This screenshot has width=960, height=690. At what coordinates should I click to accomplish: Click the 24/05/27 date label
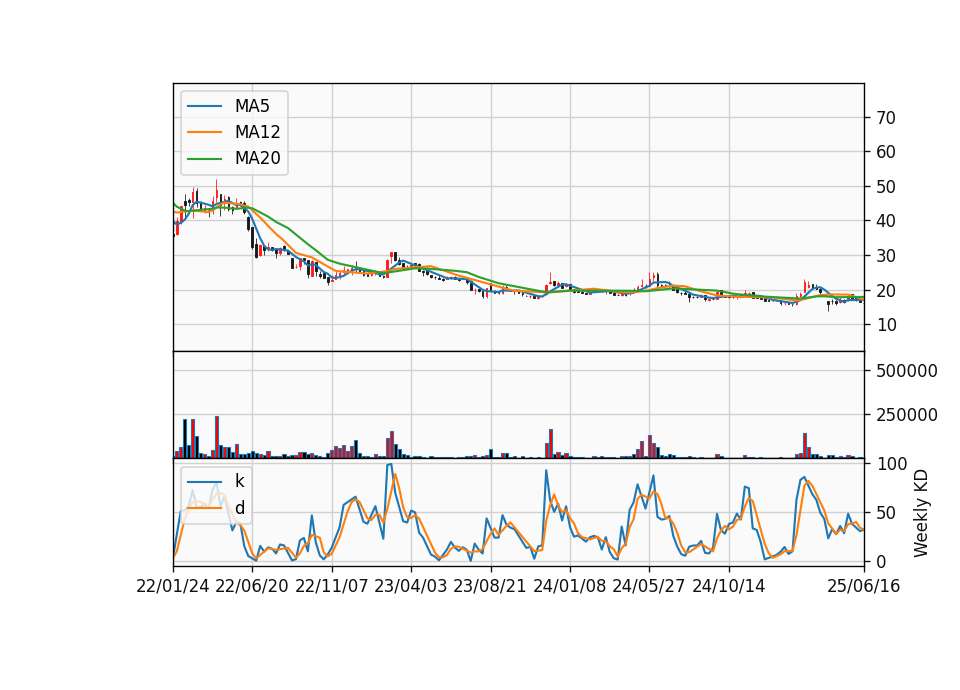tap(648, 586)
